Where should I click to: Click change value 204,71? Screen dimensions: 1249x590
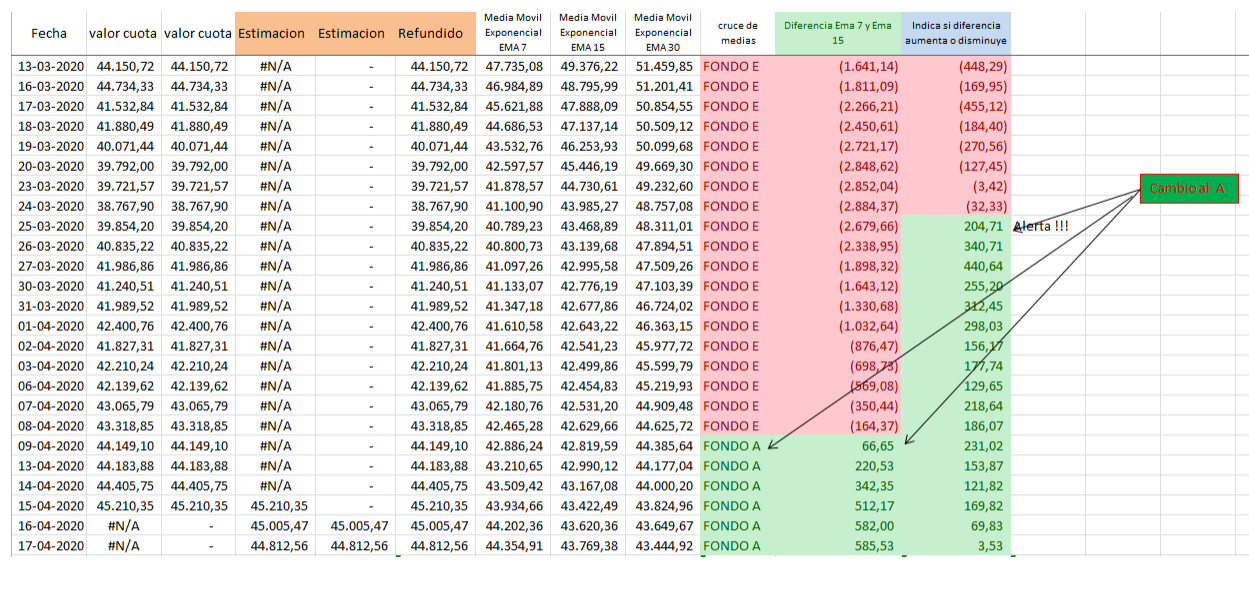coord(956,226)
